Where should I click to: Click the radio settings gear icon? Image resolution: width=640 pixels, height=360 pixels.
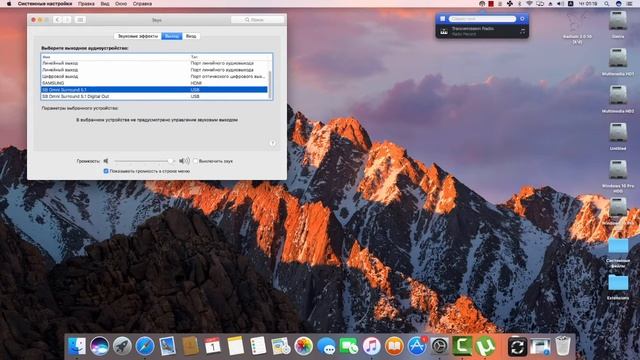coord(522,19)
